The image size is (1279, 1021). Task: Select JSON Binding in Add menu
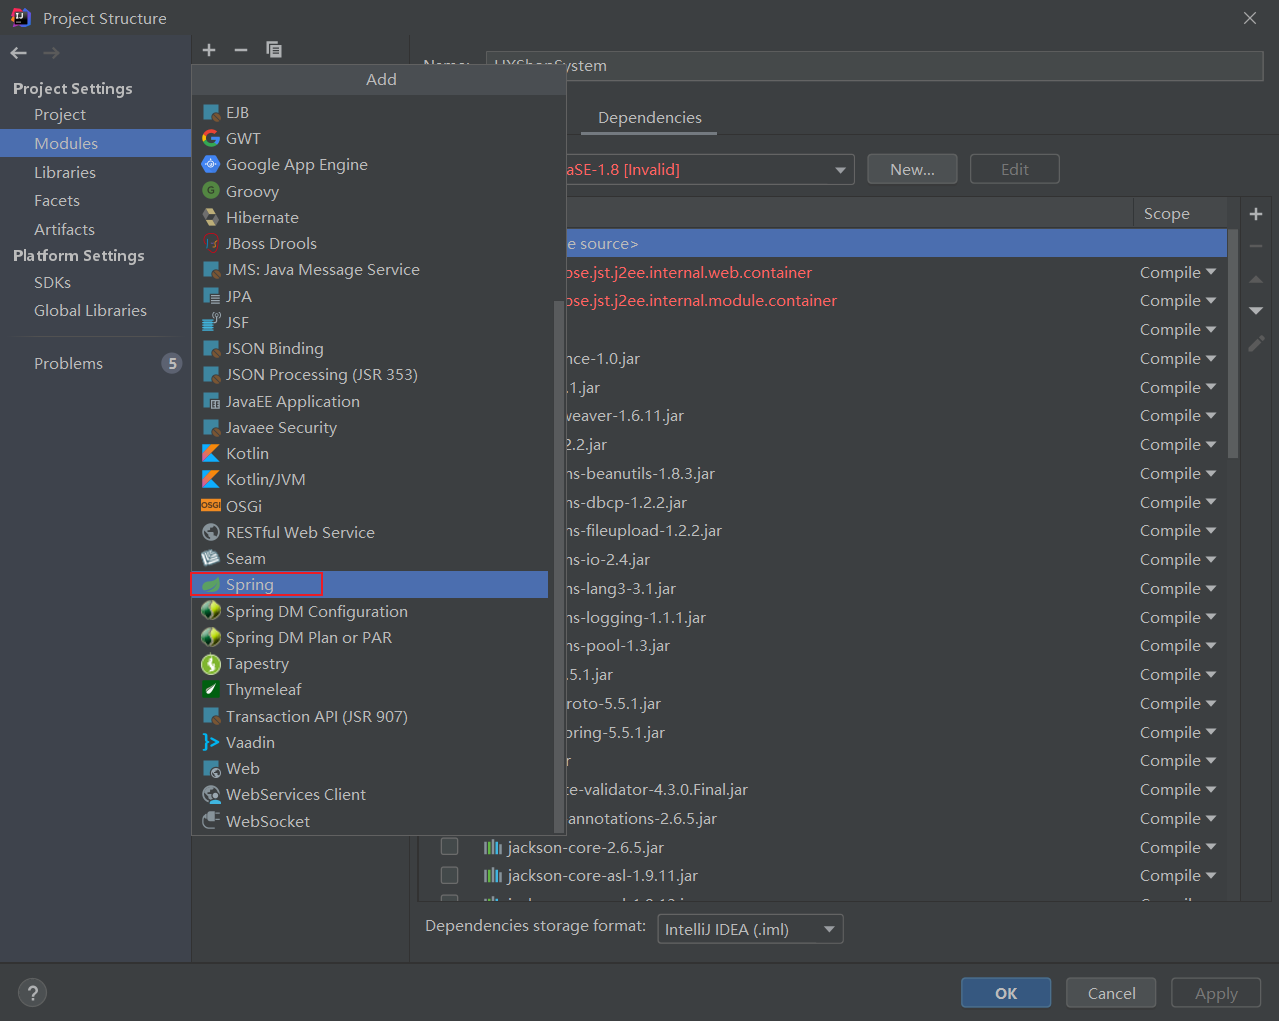point(369,348)
